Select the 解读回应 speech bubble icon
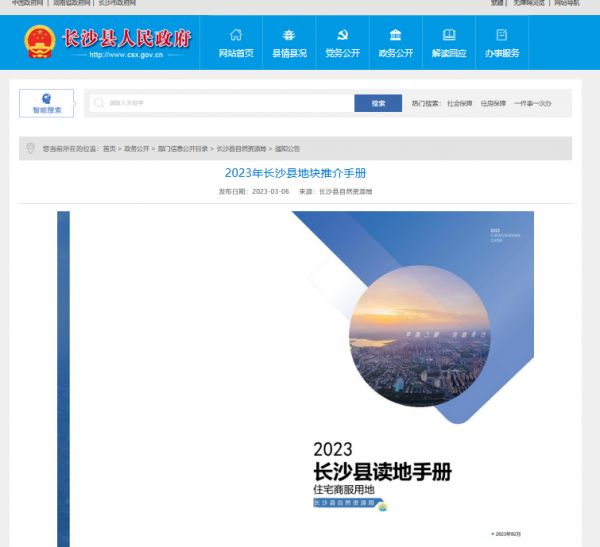The image size is (600, 547). (448, 35)
